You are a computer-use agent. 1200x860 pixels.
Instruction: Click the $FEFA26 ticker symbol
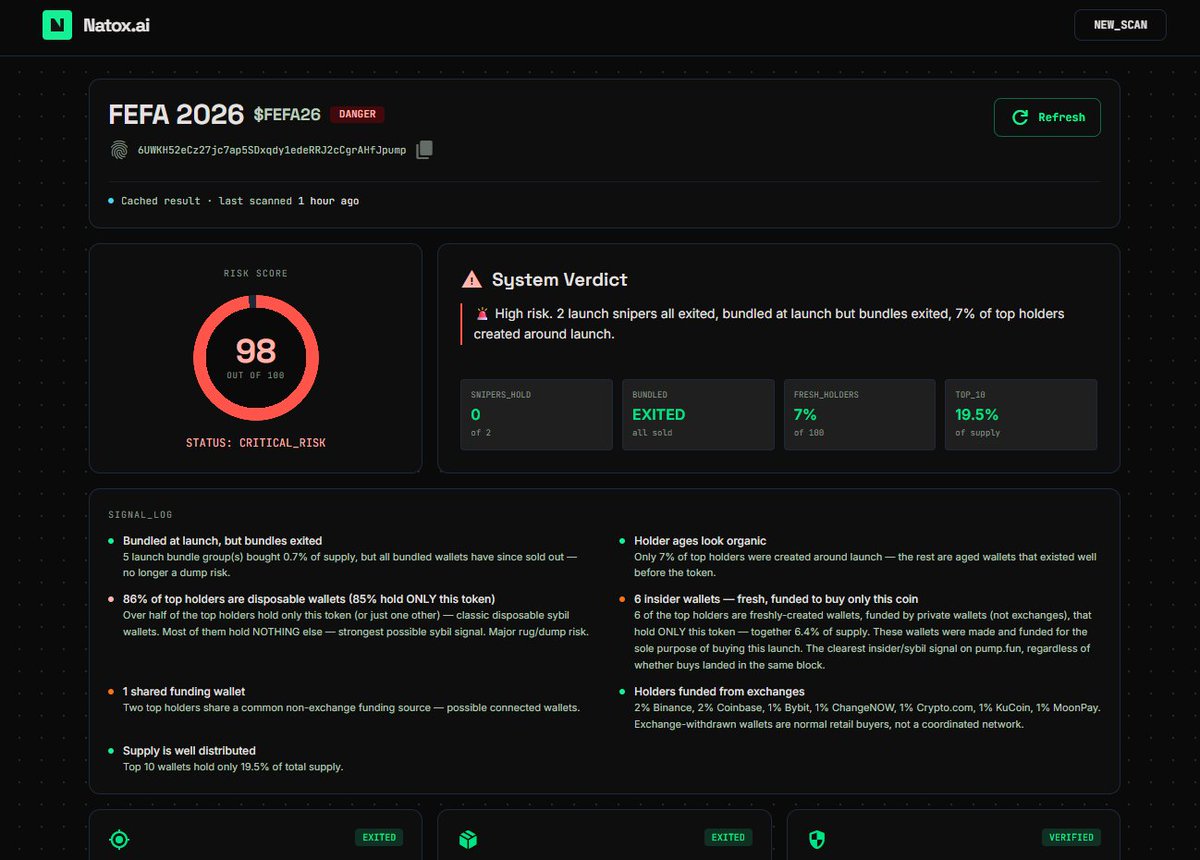pyautogui.click(x=287, y=114)
